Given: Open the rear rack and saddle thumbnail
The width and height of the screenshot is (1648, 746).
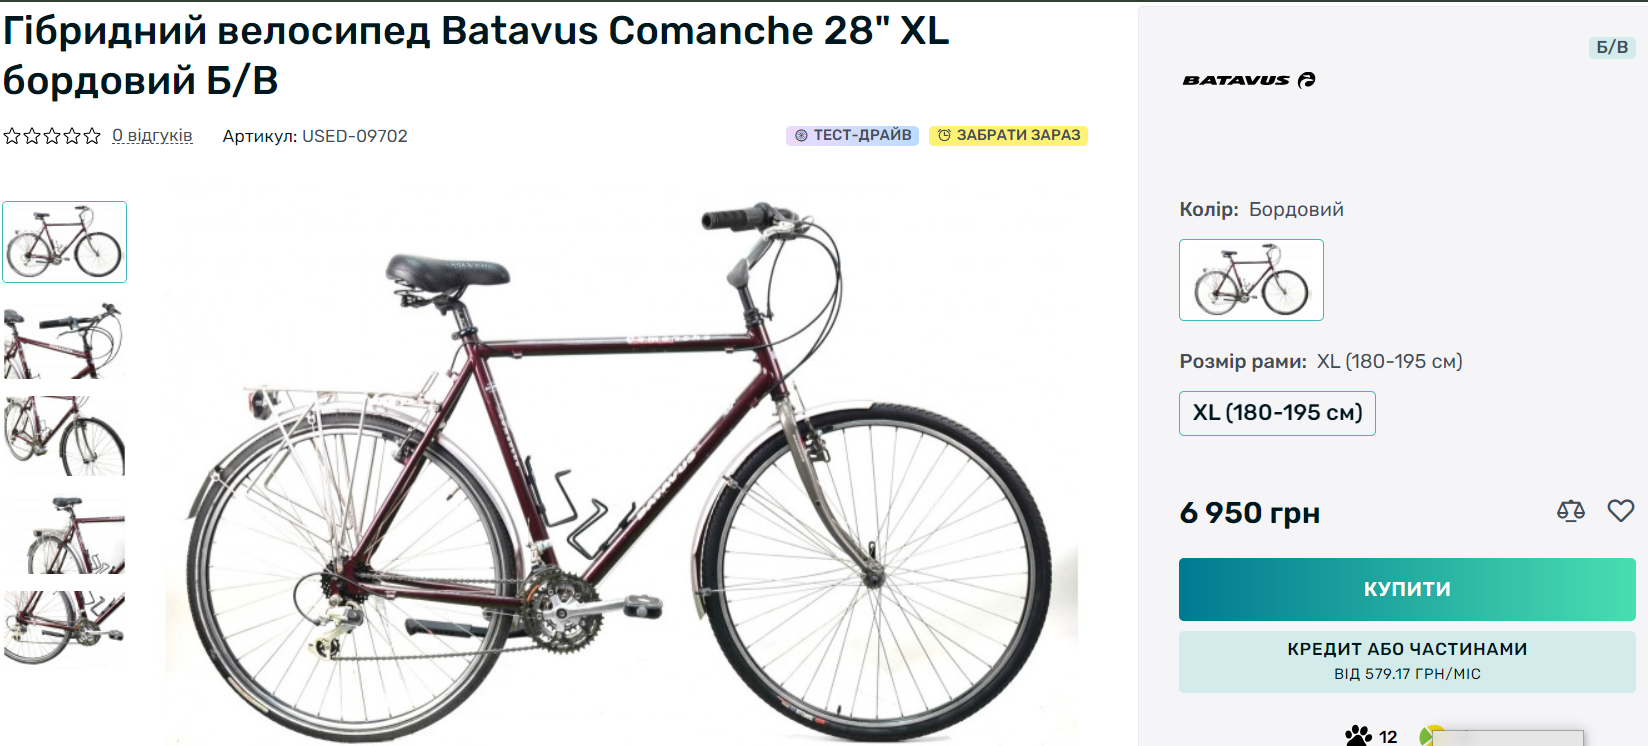Looking at the screenshot, I should (x=65, y=534).
